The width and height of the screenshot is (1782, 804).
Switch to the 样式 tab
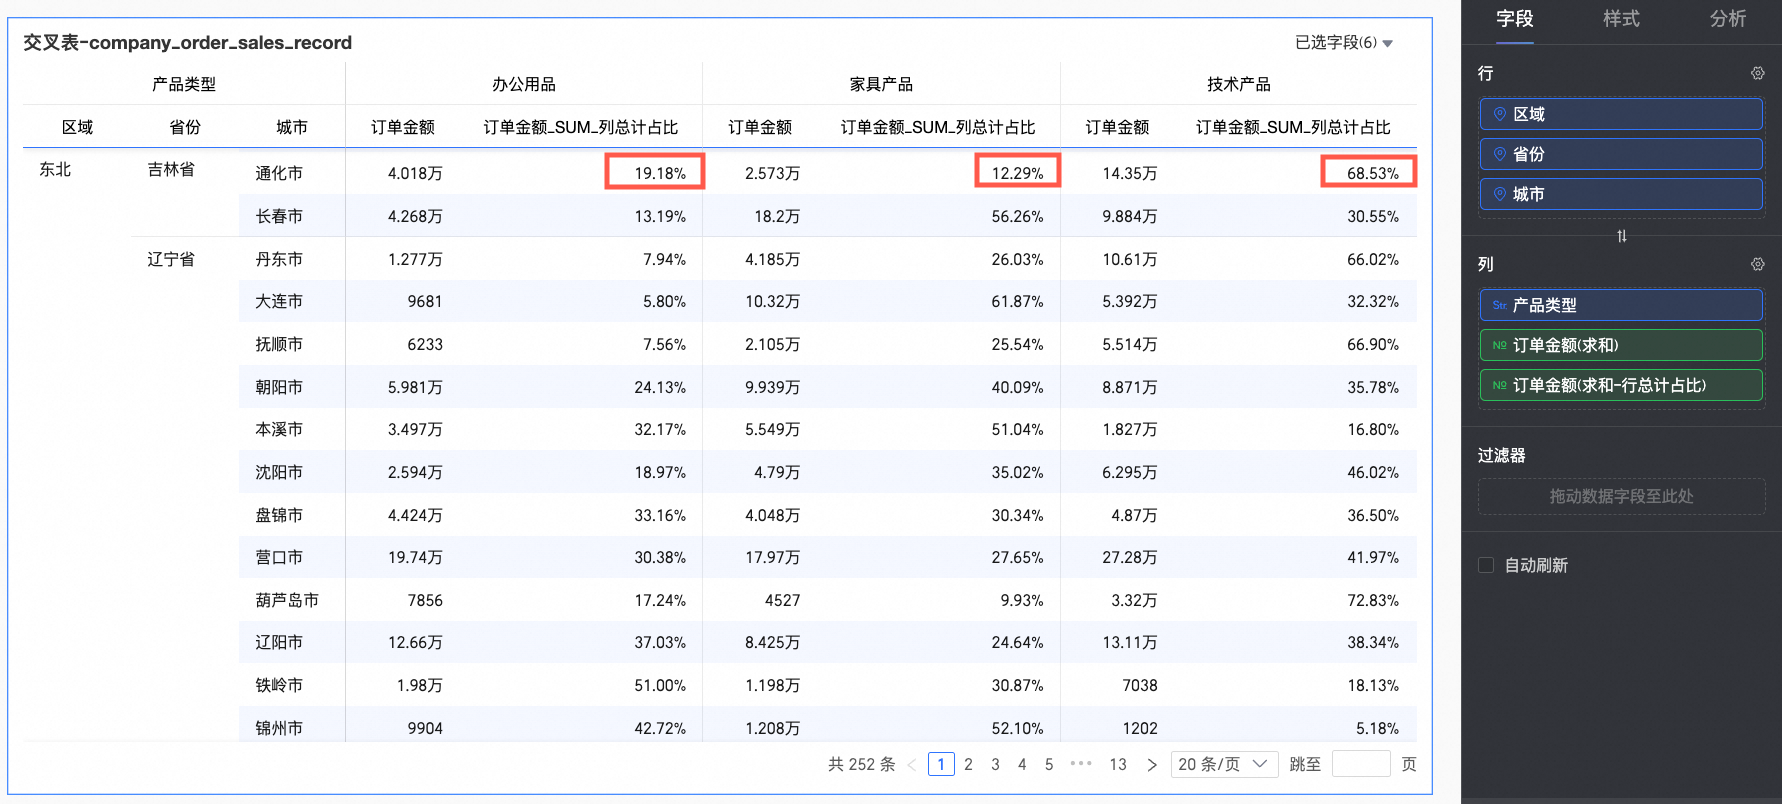click(1621, 18)
